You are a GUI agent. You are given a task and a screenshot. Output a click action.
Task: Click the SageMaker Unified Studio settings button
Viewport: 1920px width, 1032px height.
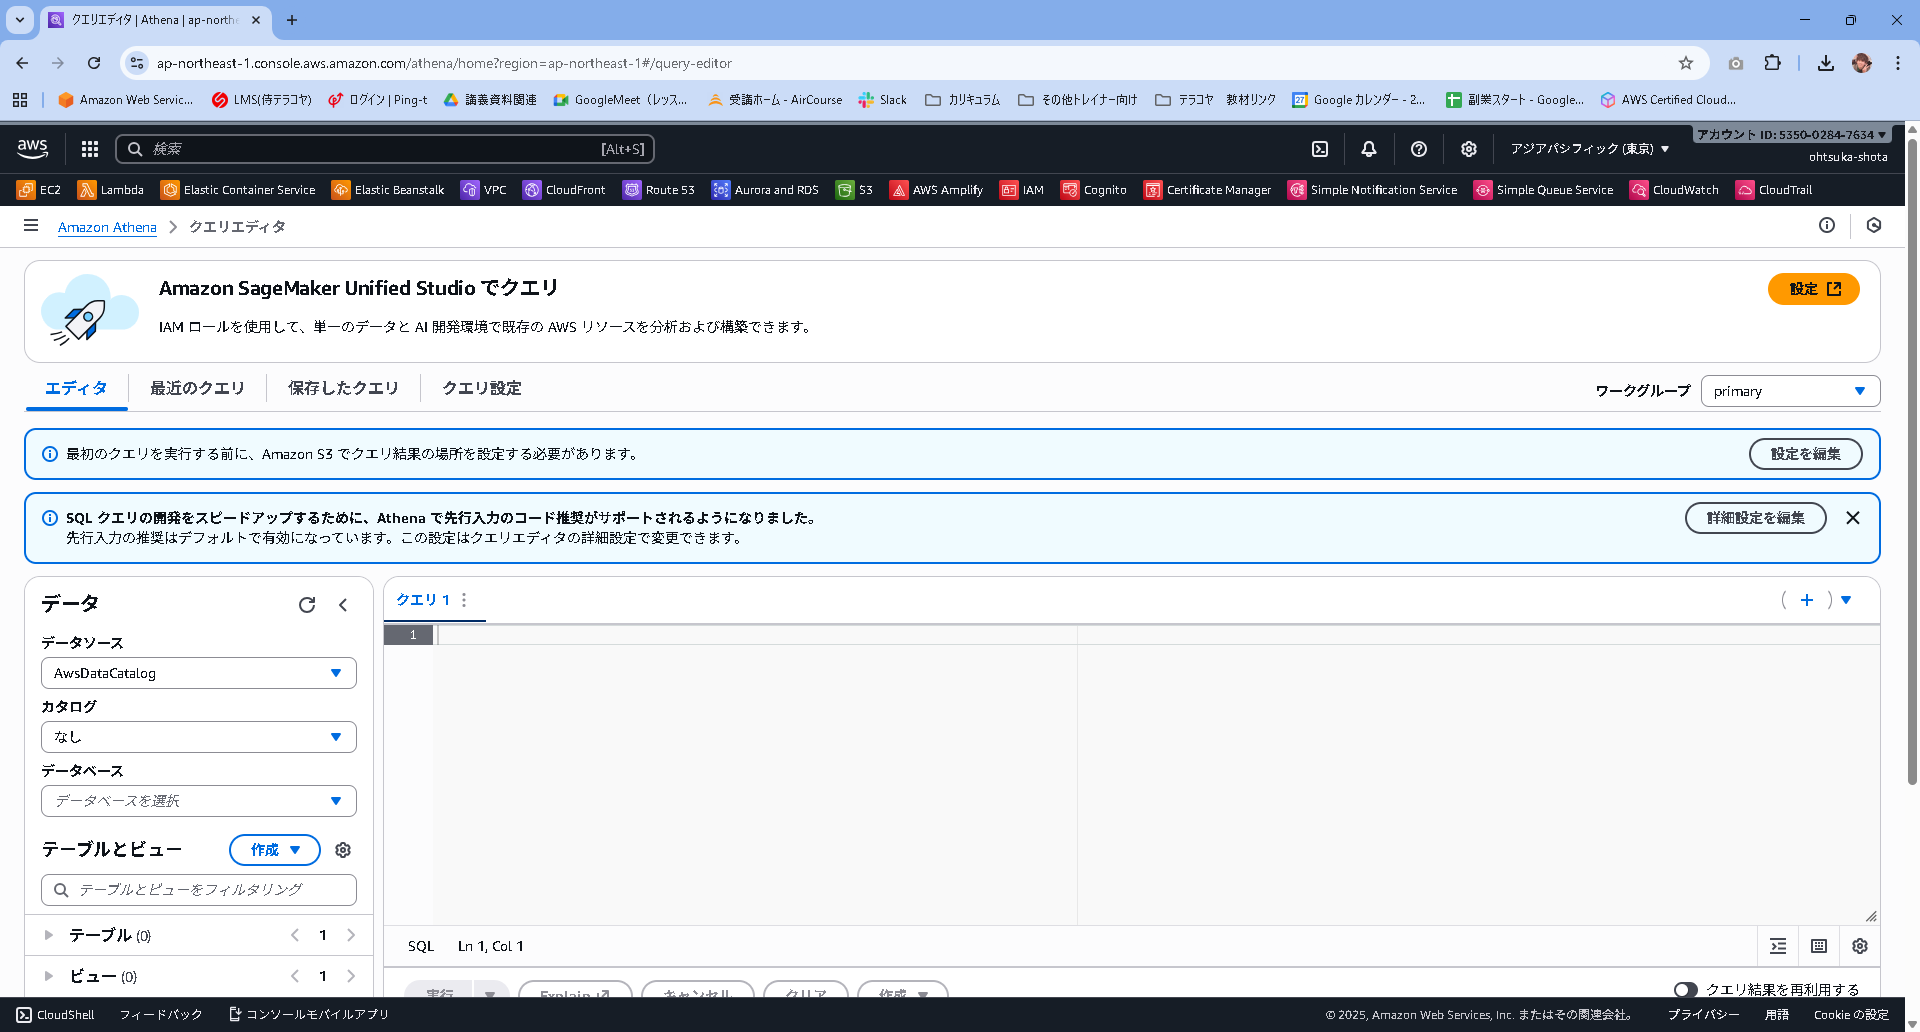pyautogui.click(x=1814, y=289)
